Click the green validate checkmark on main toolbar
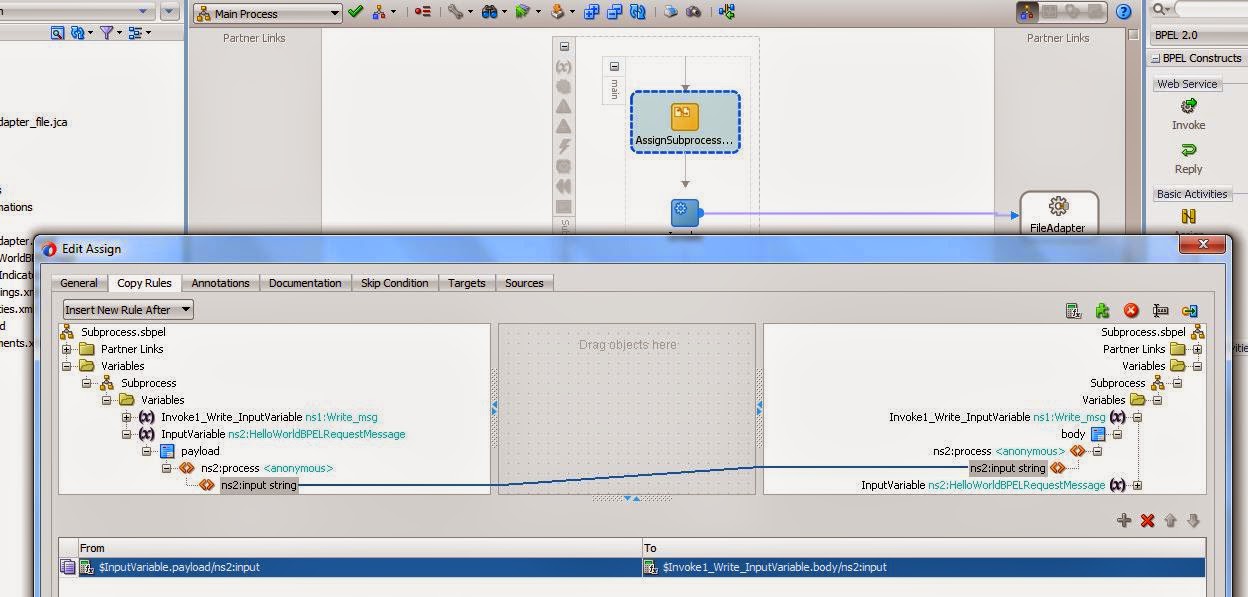 point(355,11)
